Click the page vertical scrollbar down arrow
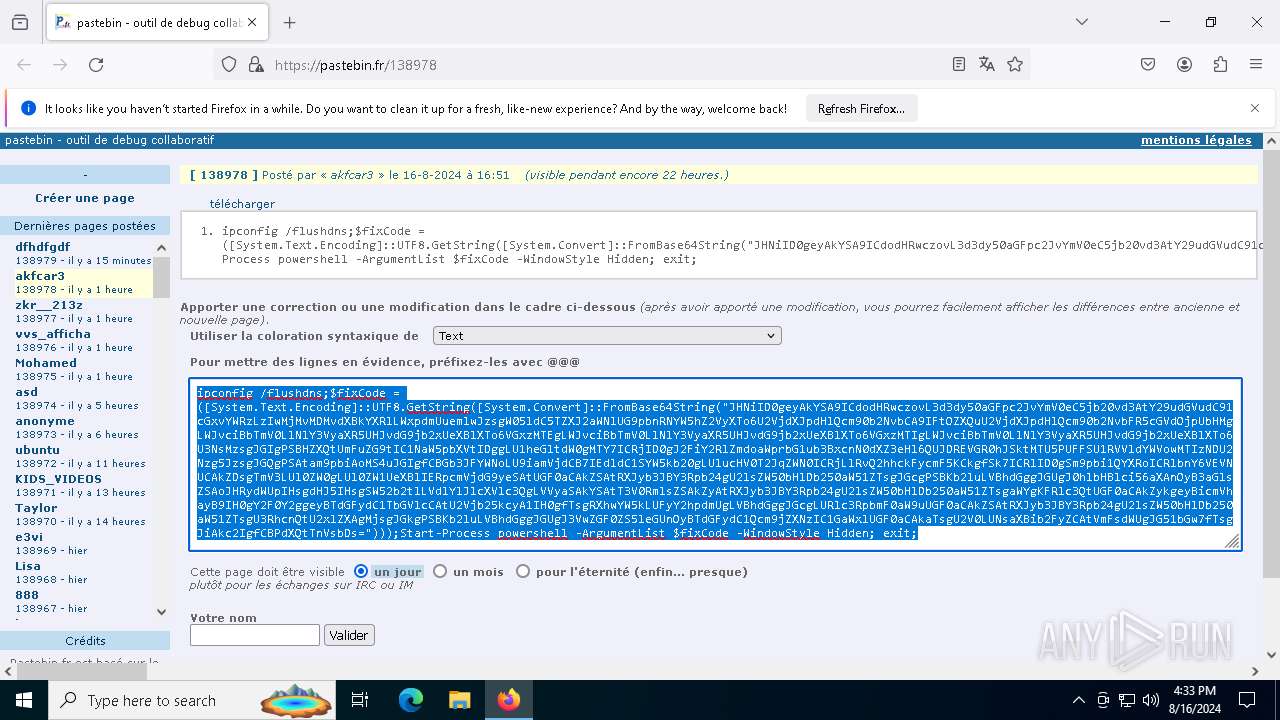The height and width of the screenshot is (720, 1280). tap(1271, 655)
